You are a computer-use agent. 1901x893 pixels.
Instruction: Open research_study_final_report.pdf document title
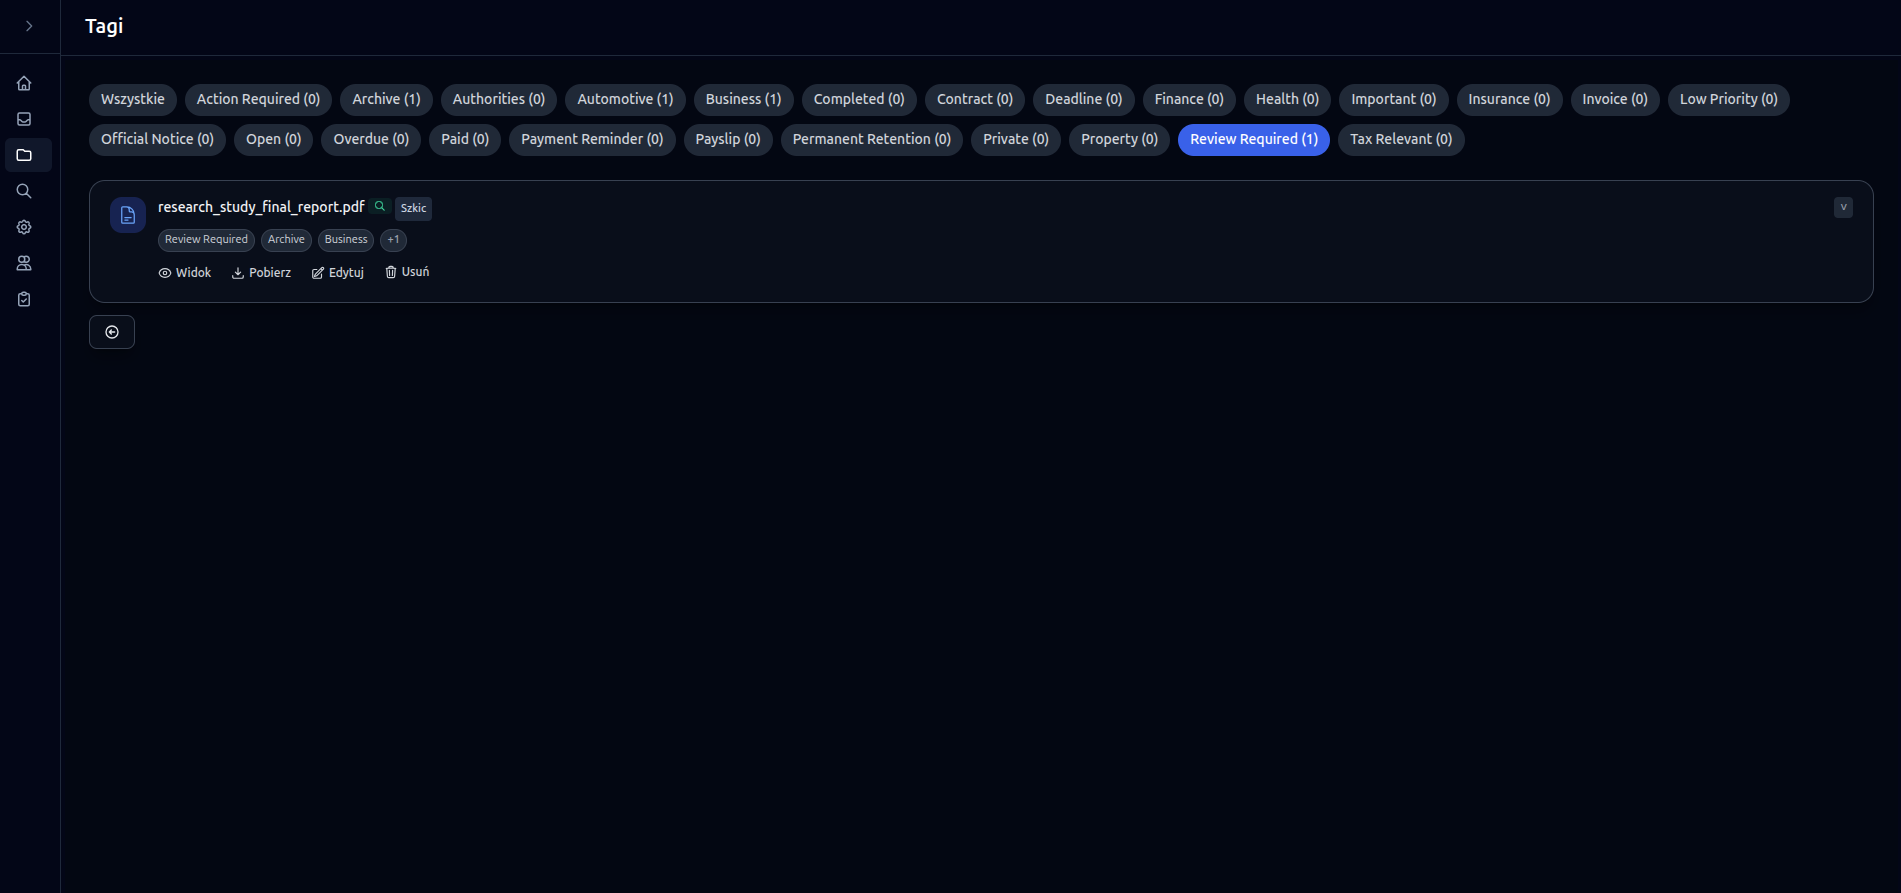click(261, 207)
